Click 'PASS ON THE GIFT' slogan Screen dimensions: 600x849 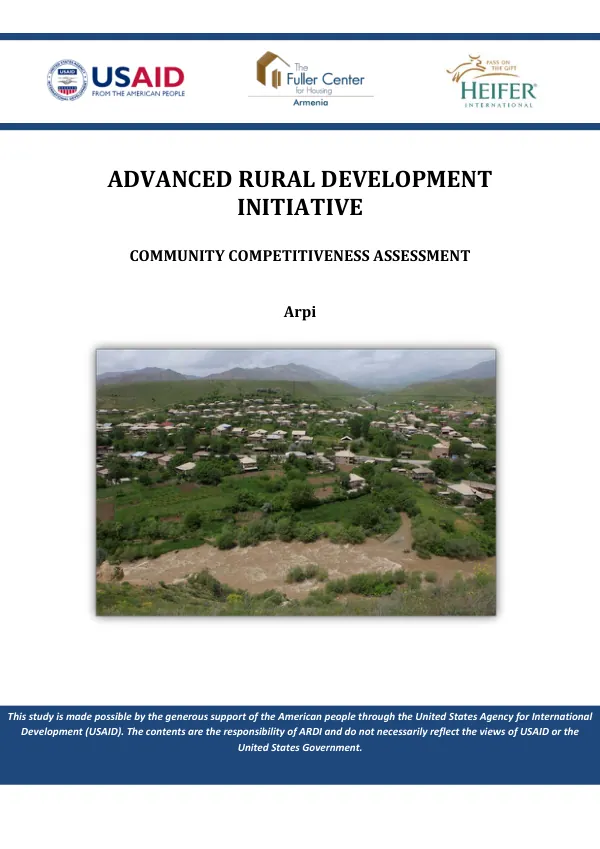[x=501, y=66]
